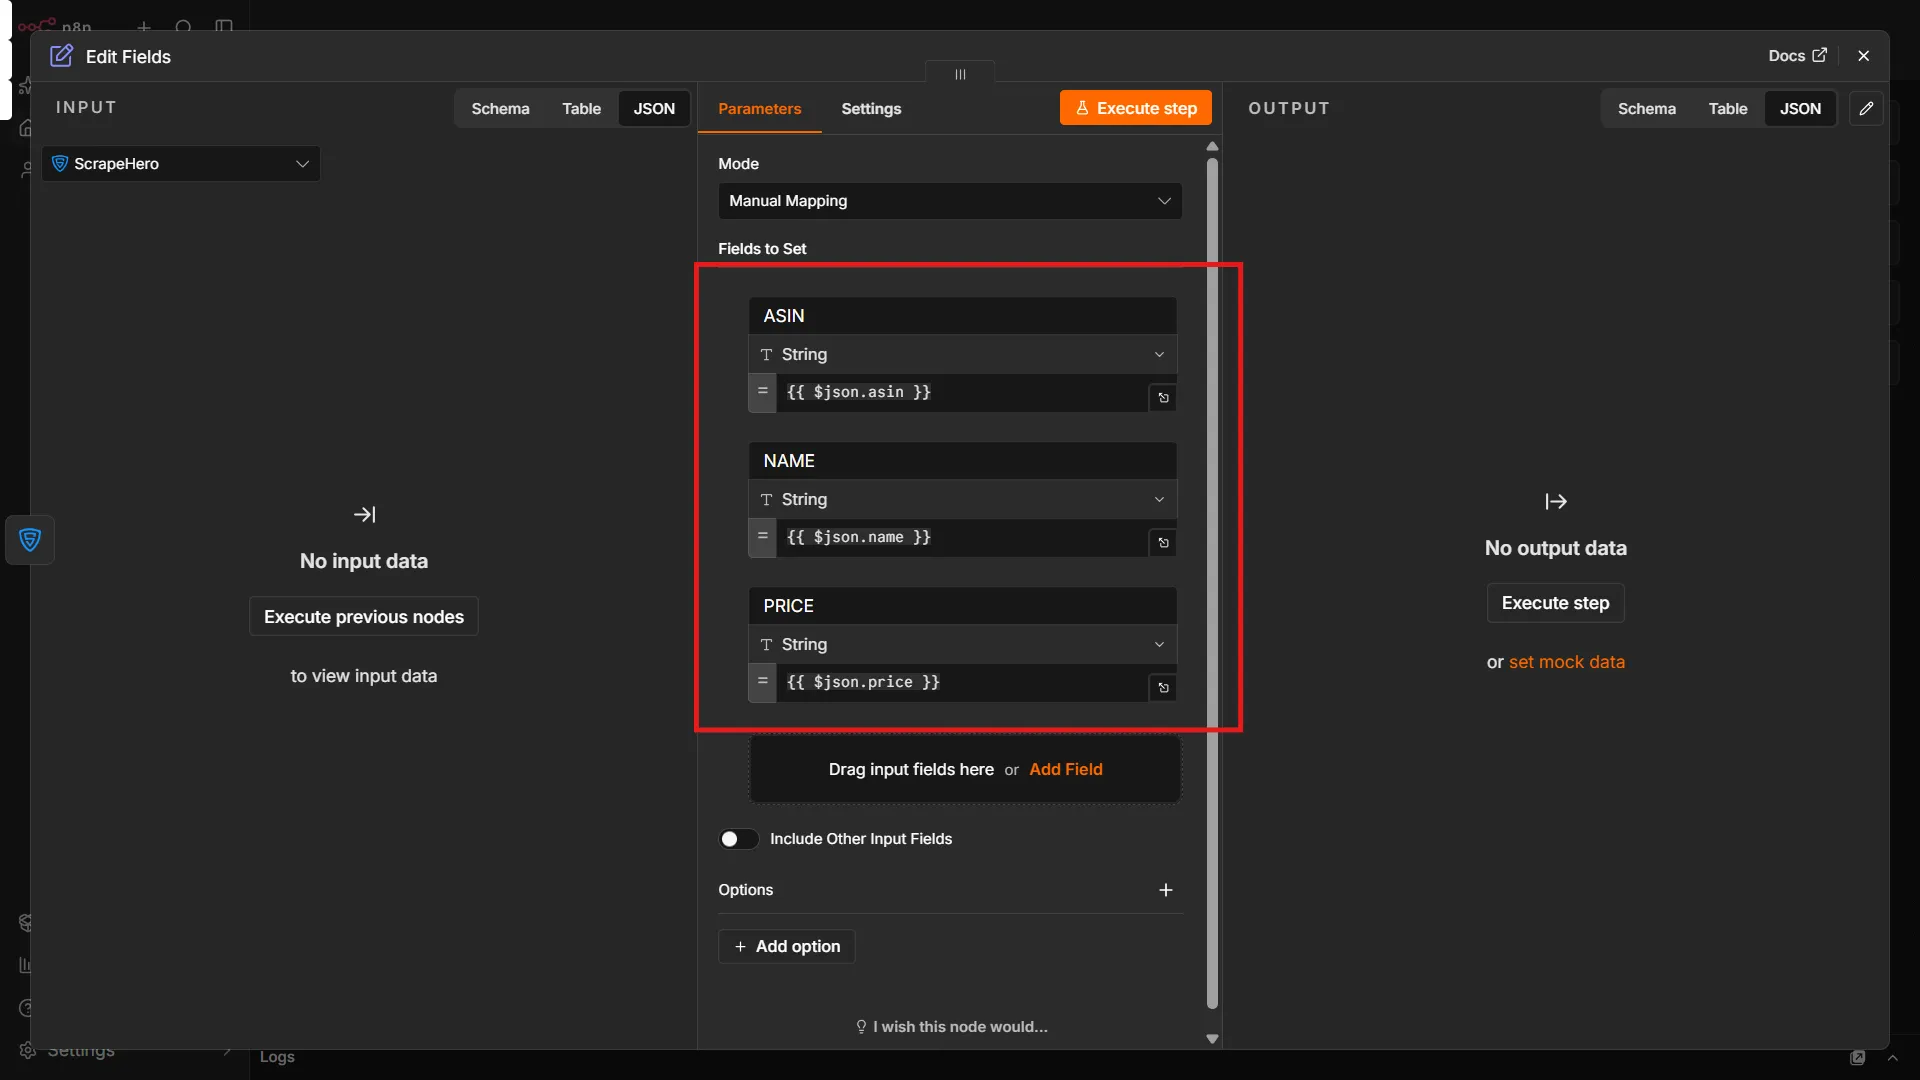Switch to the Parameters tab
The image size is (1920, 1080).
(x=759, y=109)
